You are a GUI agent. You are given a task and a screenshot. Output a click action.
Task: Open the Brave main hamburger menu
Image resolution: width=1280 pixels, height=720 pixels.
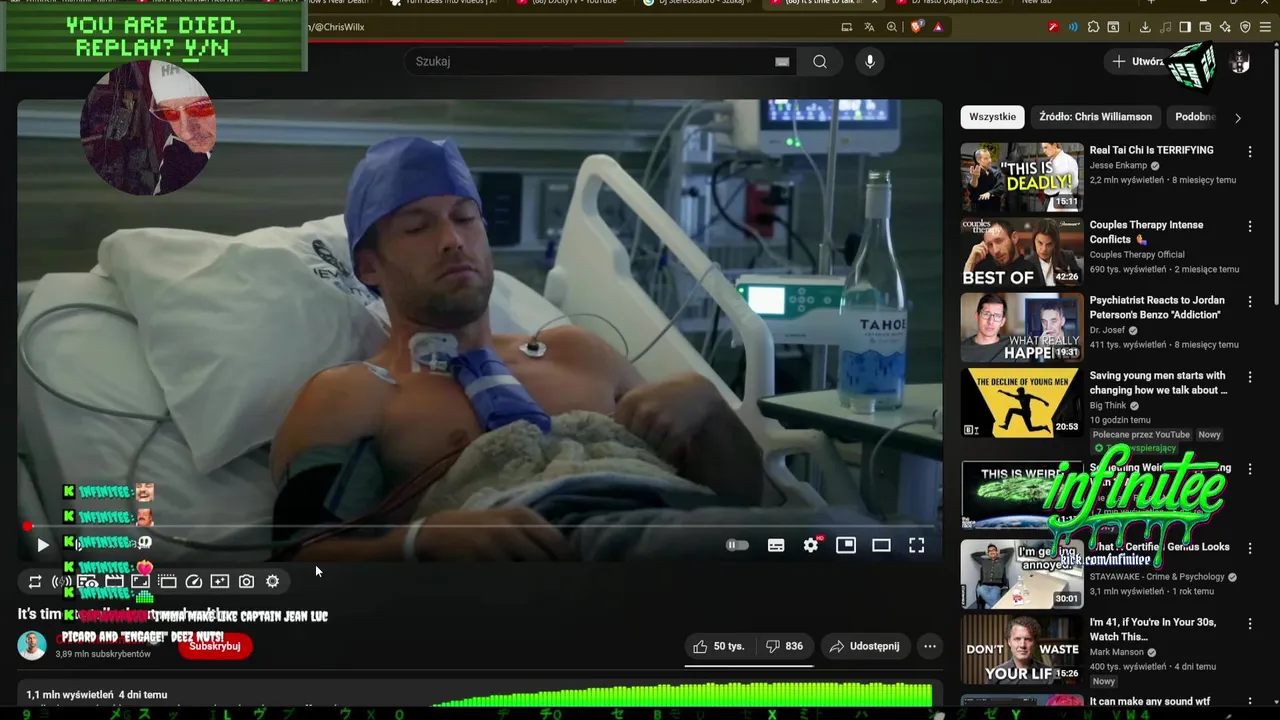coord(1265,27)
